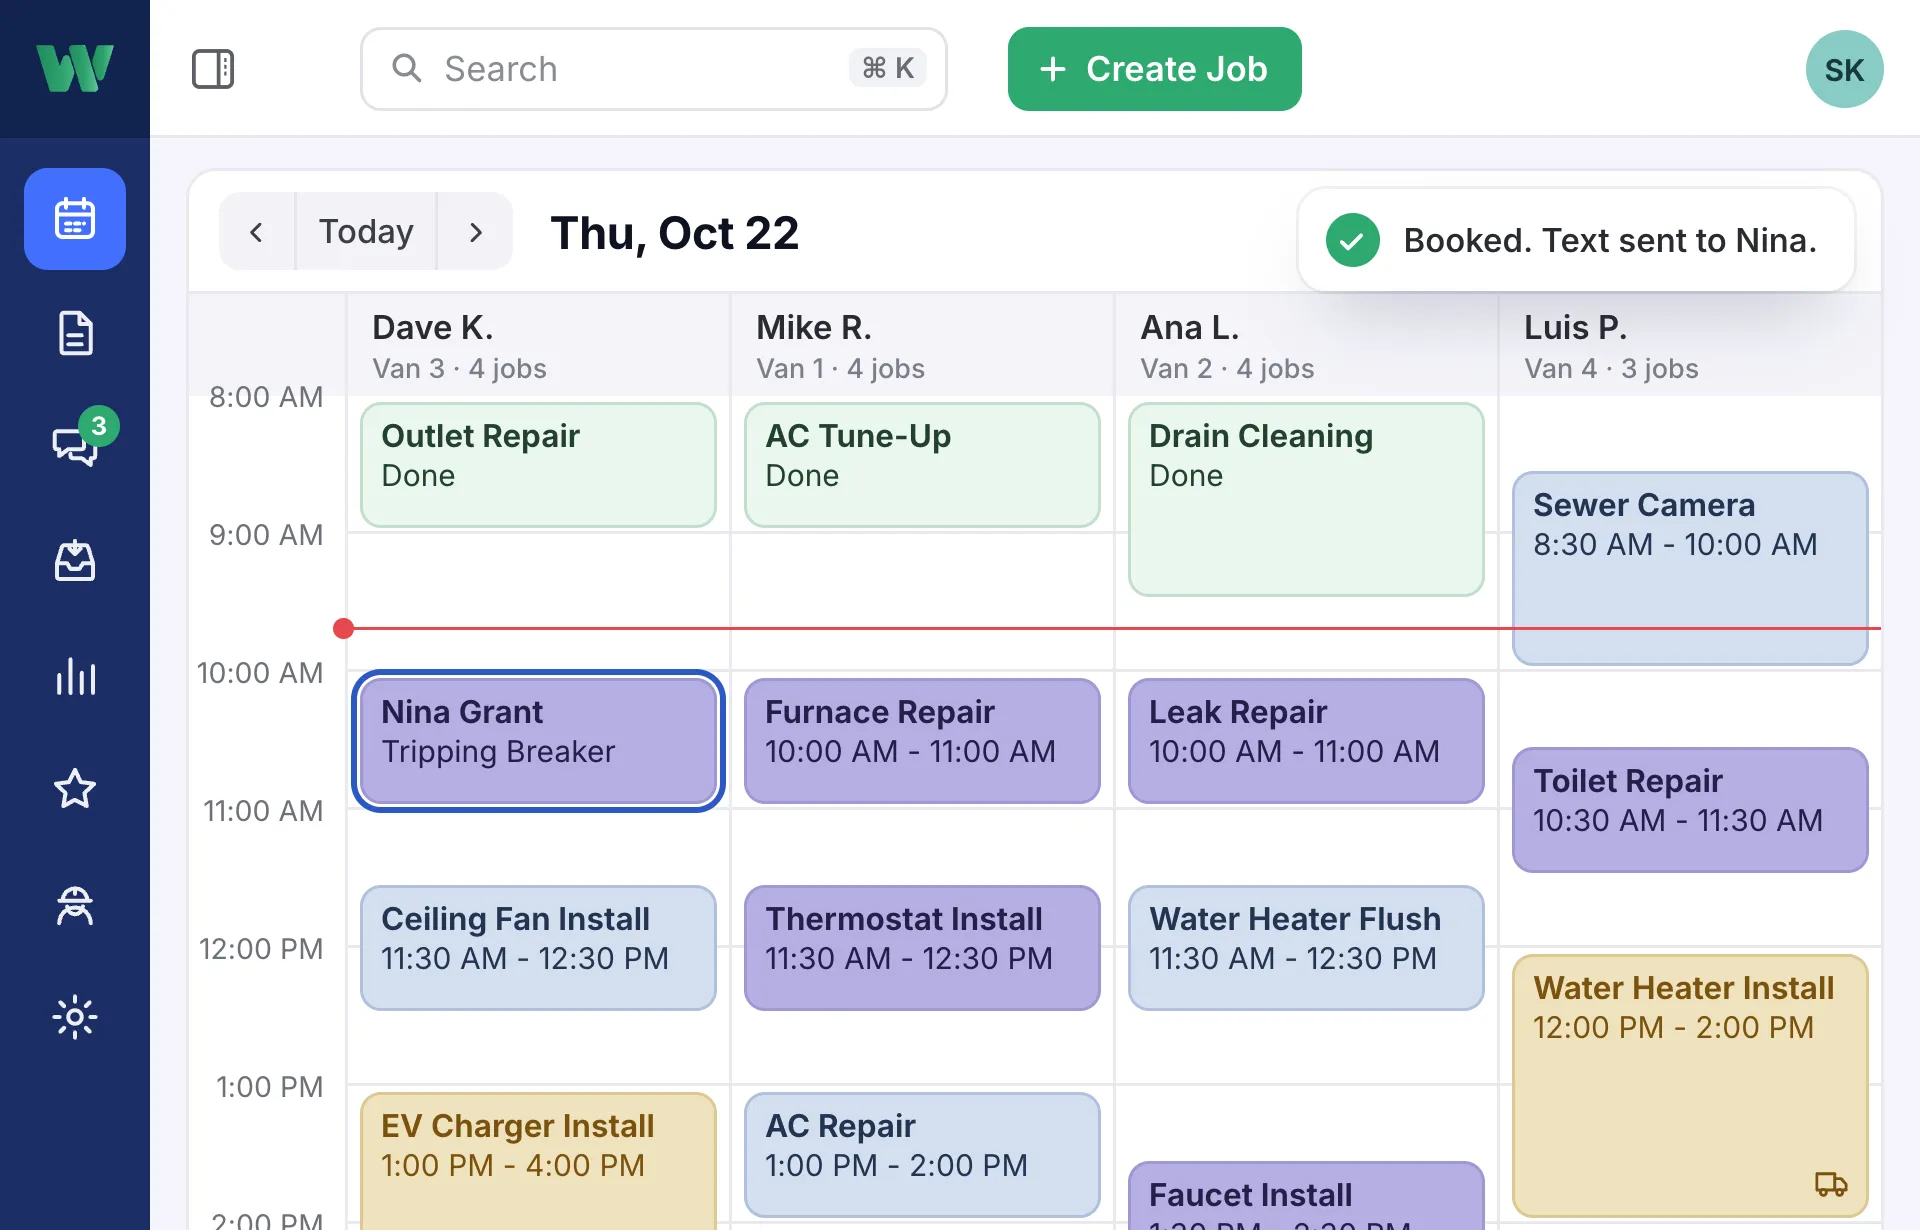The width and height of the screenshot is (1920, 1230).
Task: Open the Water Heater Flush job
Action: (x=1306, y=948)
